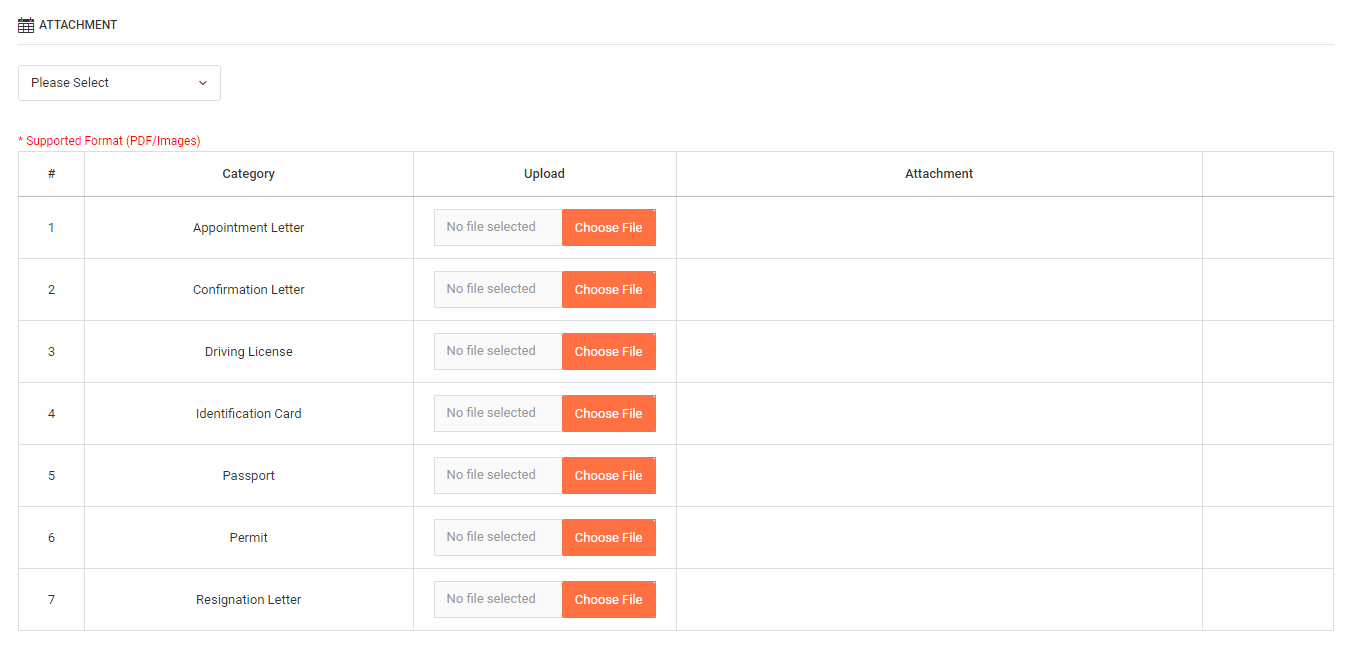Upload a file for the Permit category

pyautogui.click(x=608, y=537)
